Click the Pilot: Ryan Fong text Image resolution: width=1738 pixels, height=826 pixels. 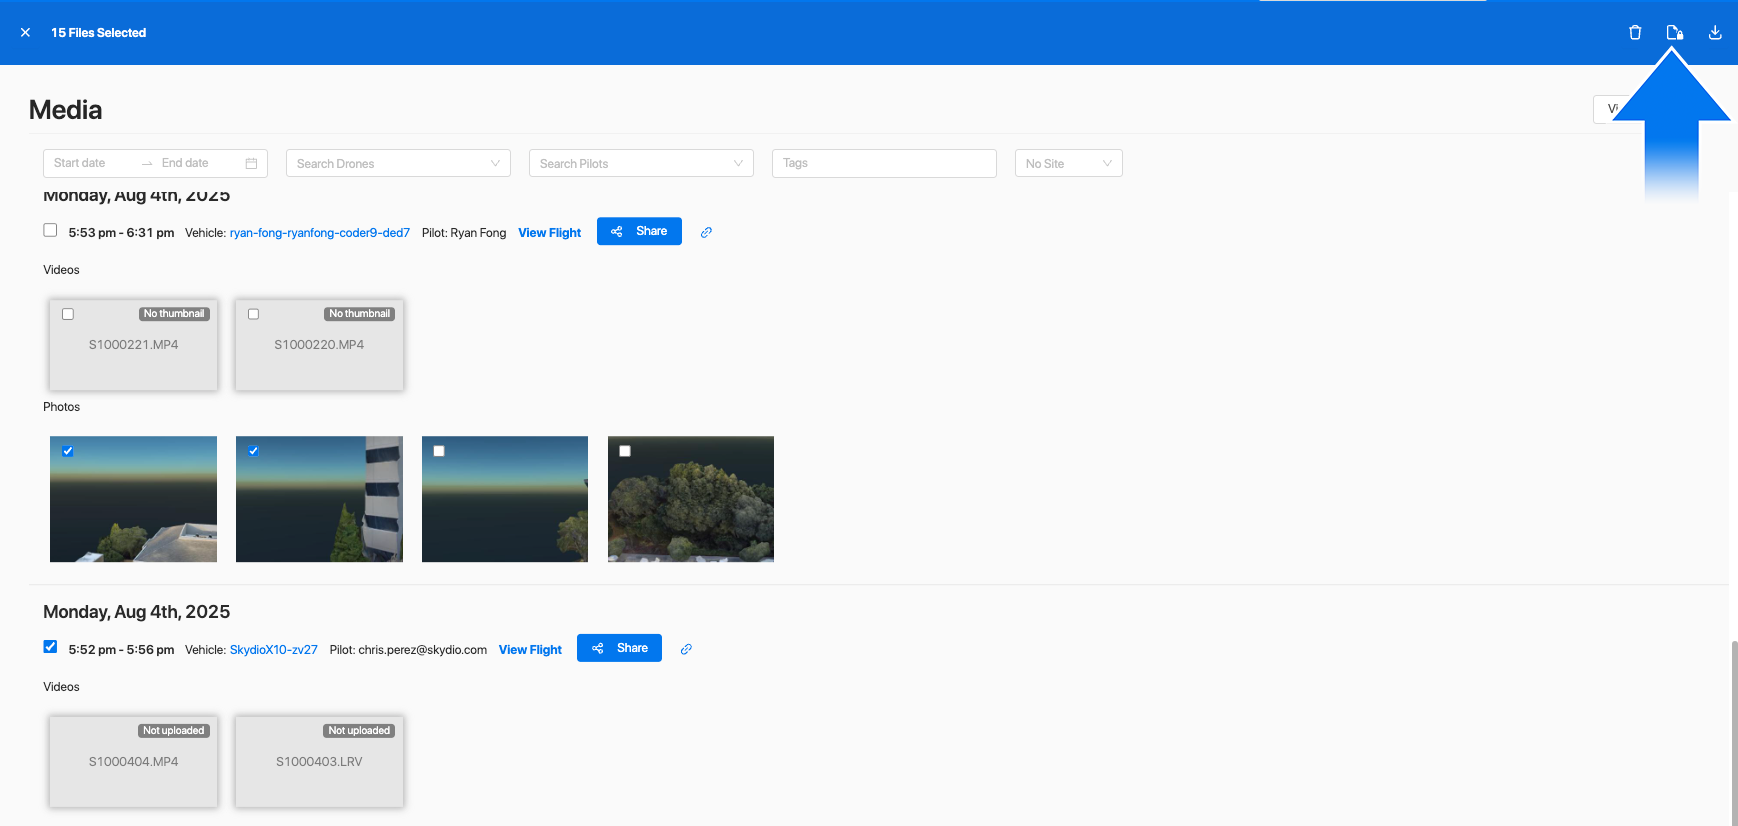[464, 233]
